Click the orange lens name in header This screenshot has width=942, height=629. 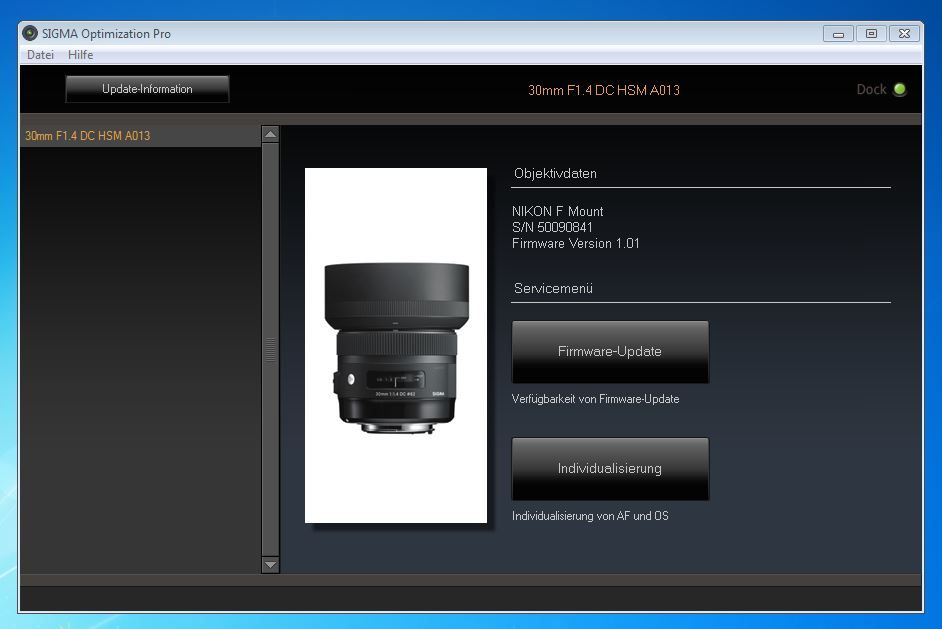(x=603, y=90)
